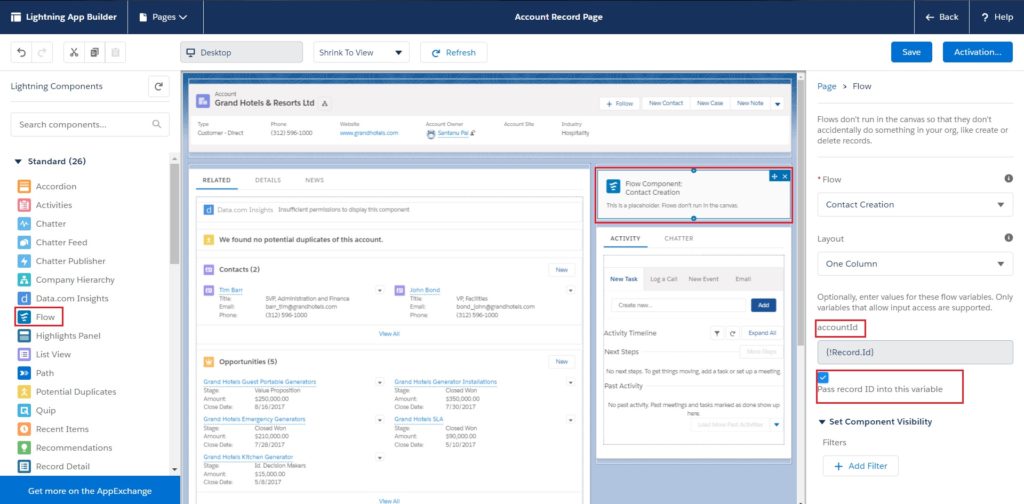The image size is (1024, 504).
Task: Toggle Pass record ID into this variable
Action: pyautogui.click(x=823, y=377)
